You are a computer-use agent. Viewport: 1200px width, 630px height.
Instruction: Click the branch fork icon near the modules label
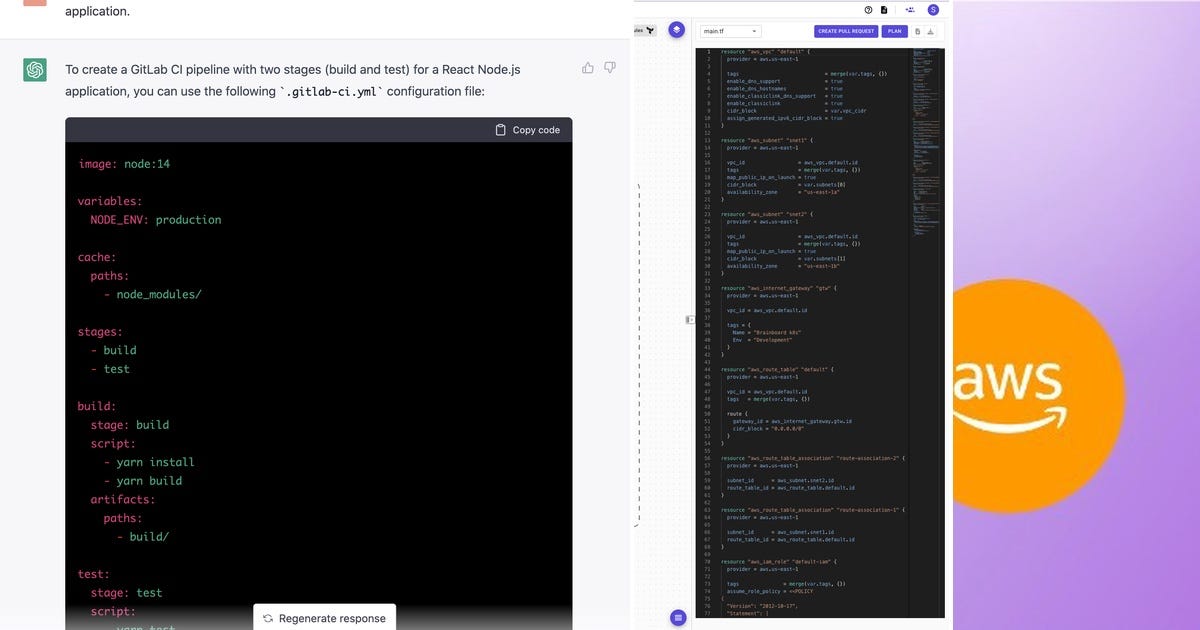[651, 30]
